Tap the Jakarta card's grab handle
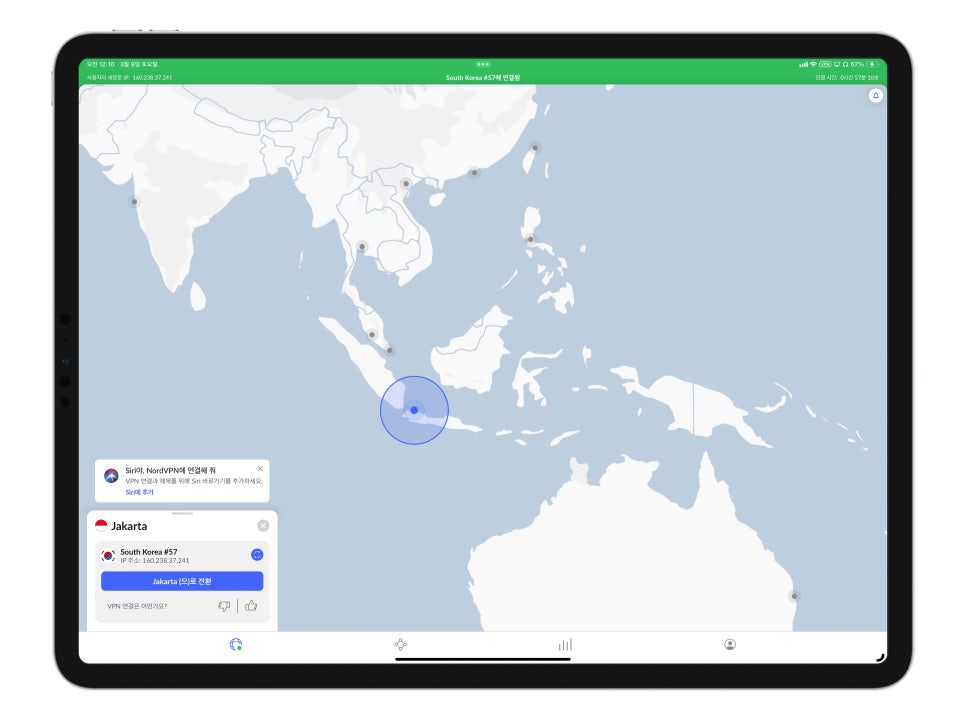 coord(182,513)
